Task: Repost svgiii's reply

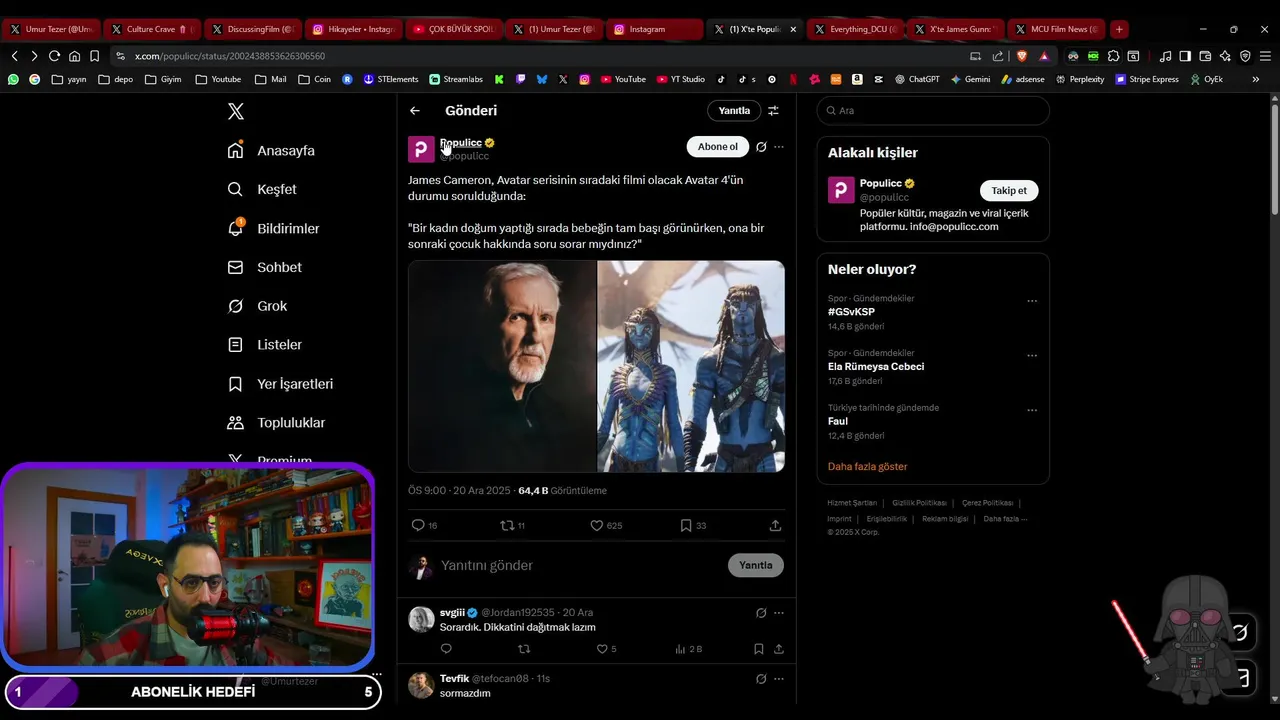Action: tap(524, 649)
